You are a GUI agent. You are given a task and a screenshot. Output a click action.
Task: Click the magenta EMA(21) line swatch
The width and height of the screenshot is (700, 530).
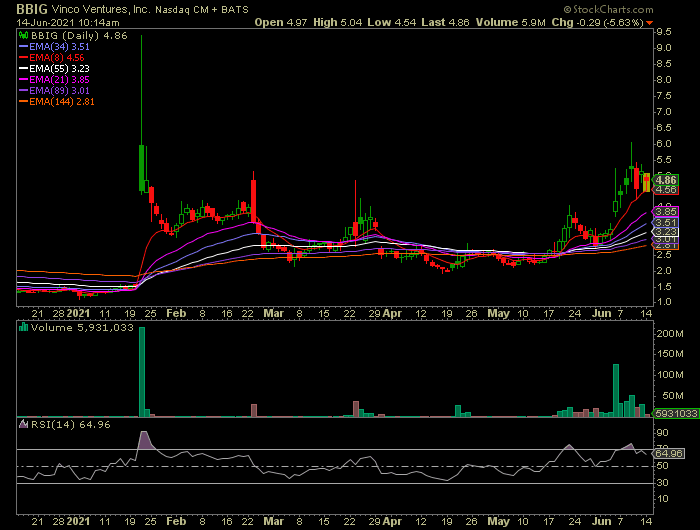pyautogui.click(x=24, y=79)
